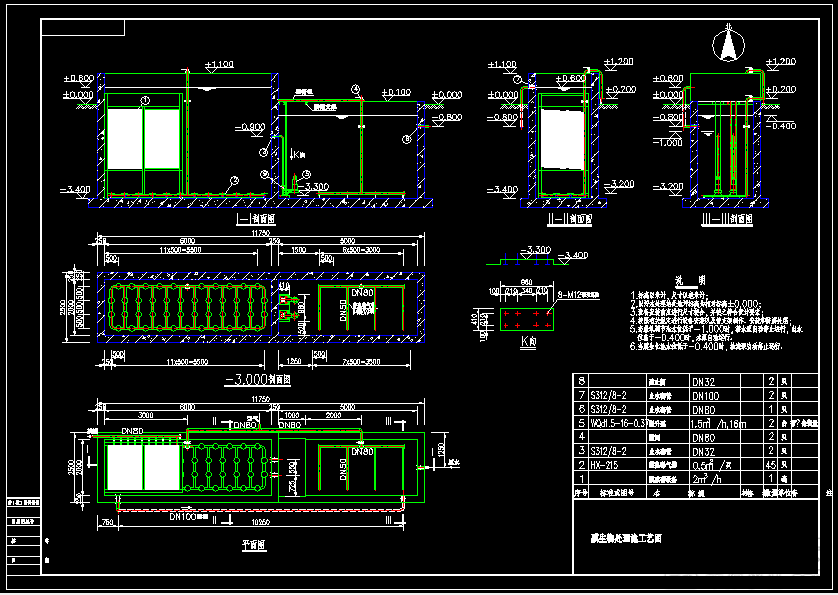Click the -3.400 elevation in section II-II

click(502, 189)
